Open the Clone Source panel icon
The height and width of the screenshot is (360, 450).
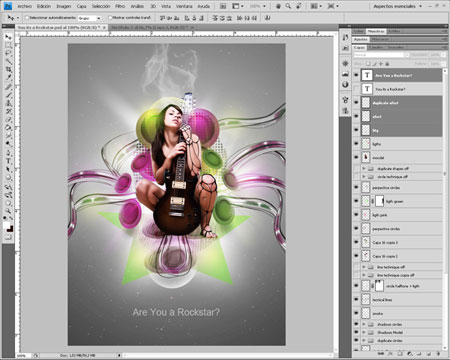pos(345,110)
